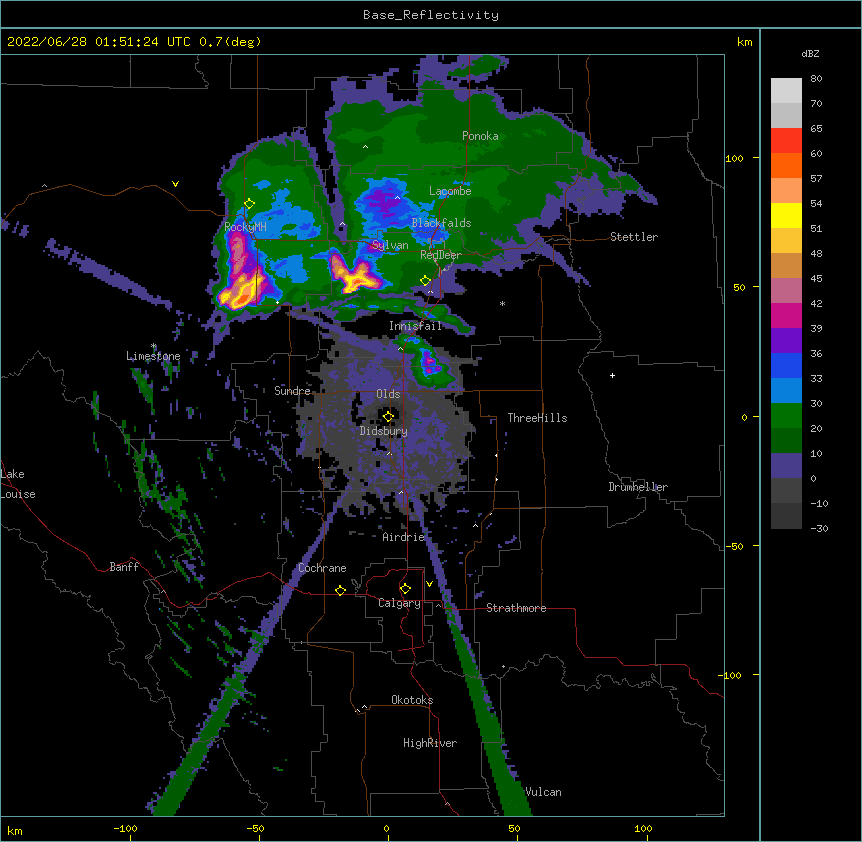Viewport: 862px width, 842px height.
Task: Select the asterisk marker above Limestone
Action: coord(154,346)
